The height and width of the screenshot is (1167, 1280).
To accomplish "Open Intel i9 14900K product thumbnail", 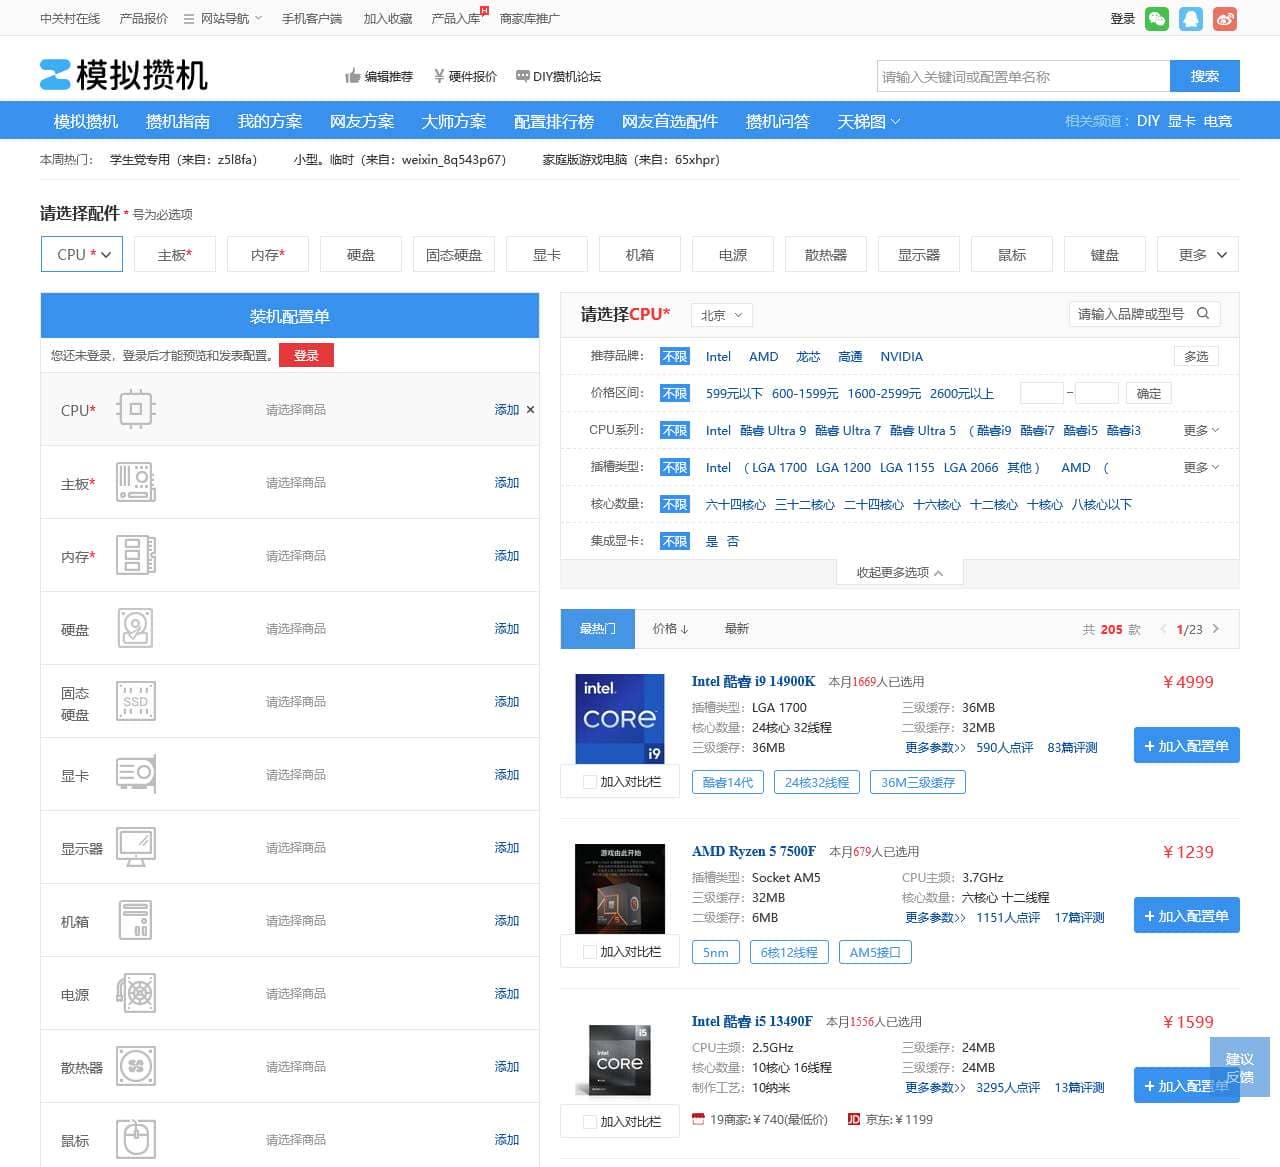I will 620,719.
